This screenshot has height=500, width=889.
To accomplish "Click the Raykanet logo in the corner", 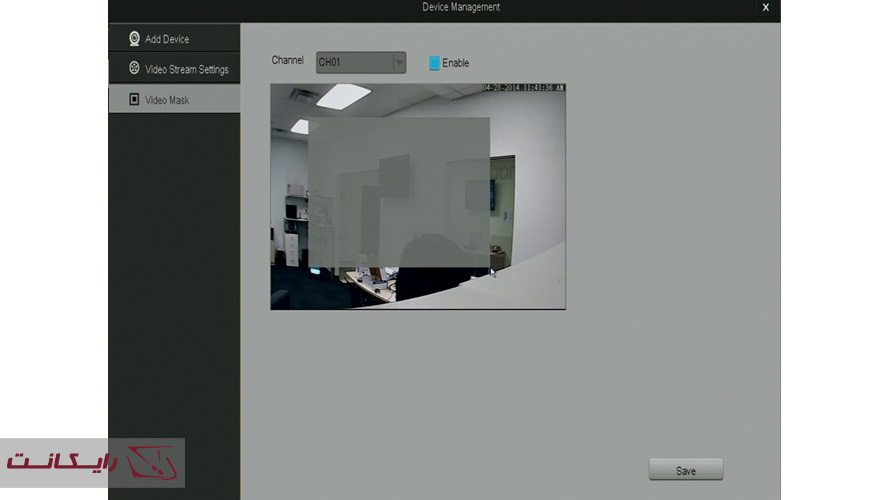I will (92, 463).
